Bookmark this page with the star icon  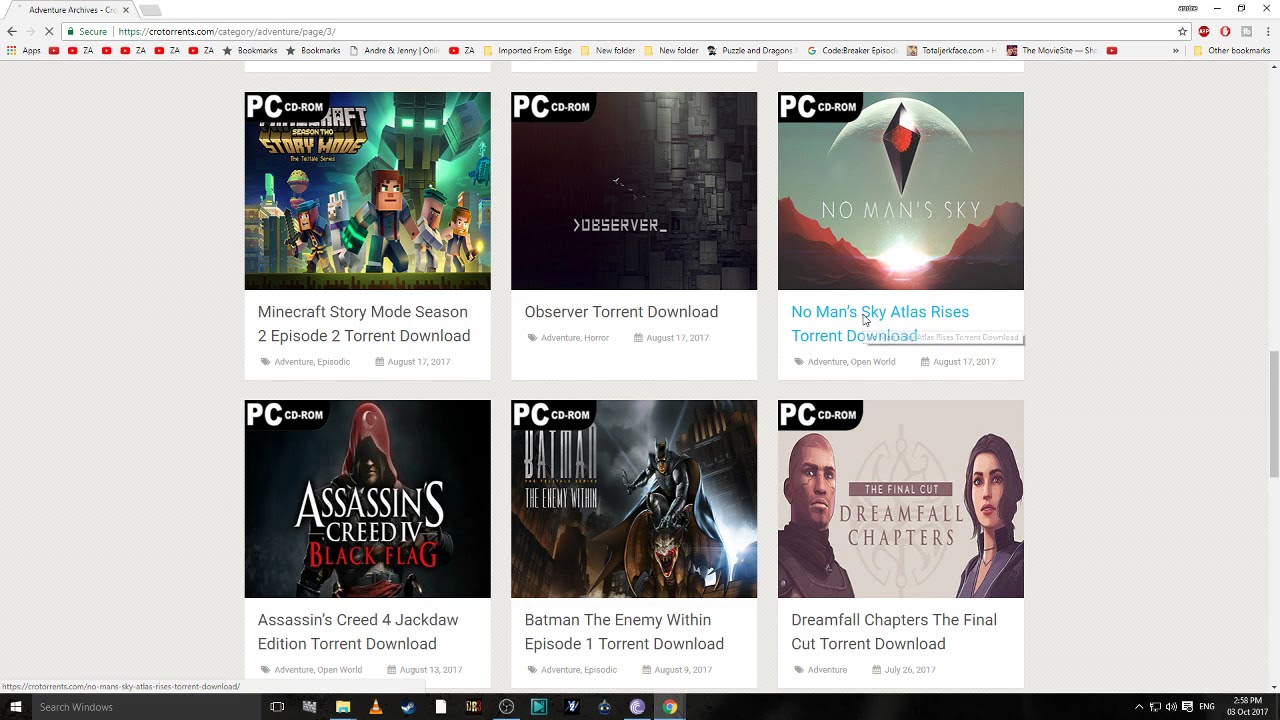coord(1182,31)
